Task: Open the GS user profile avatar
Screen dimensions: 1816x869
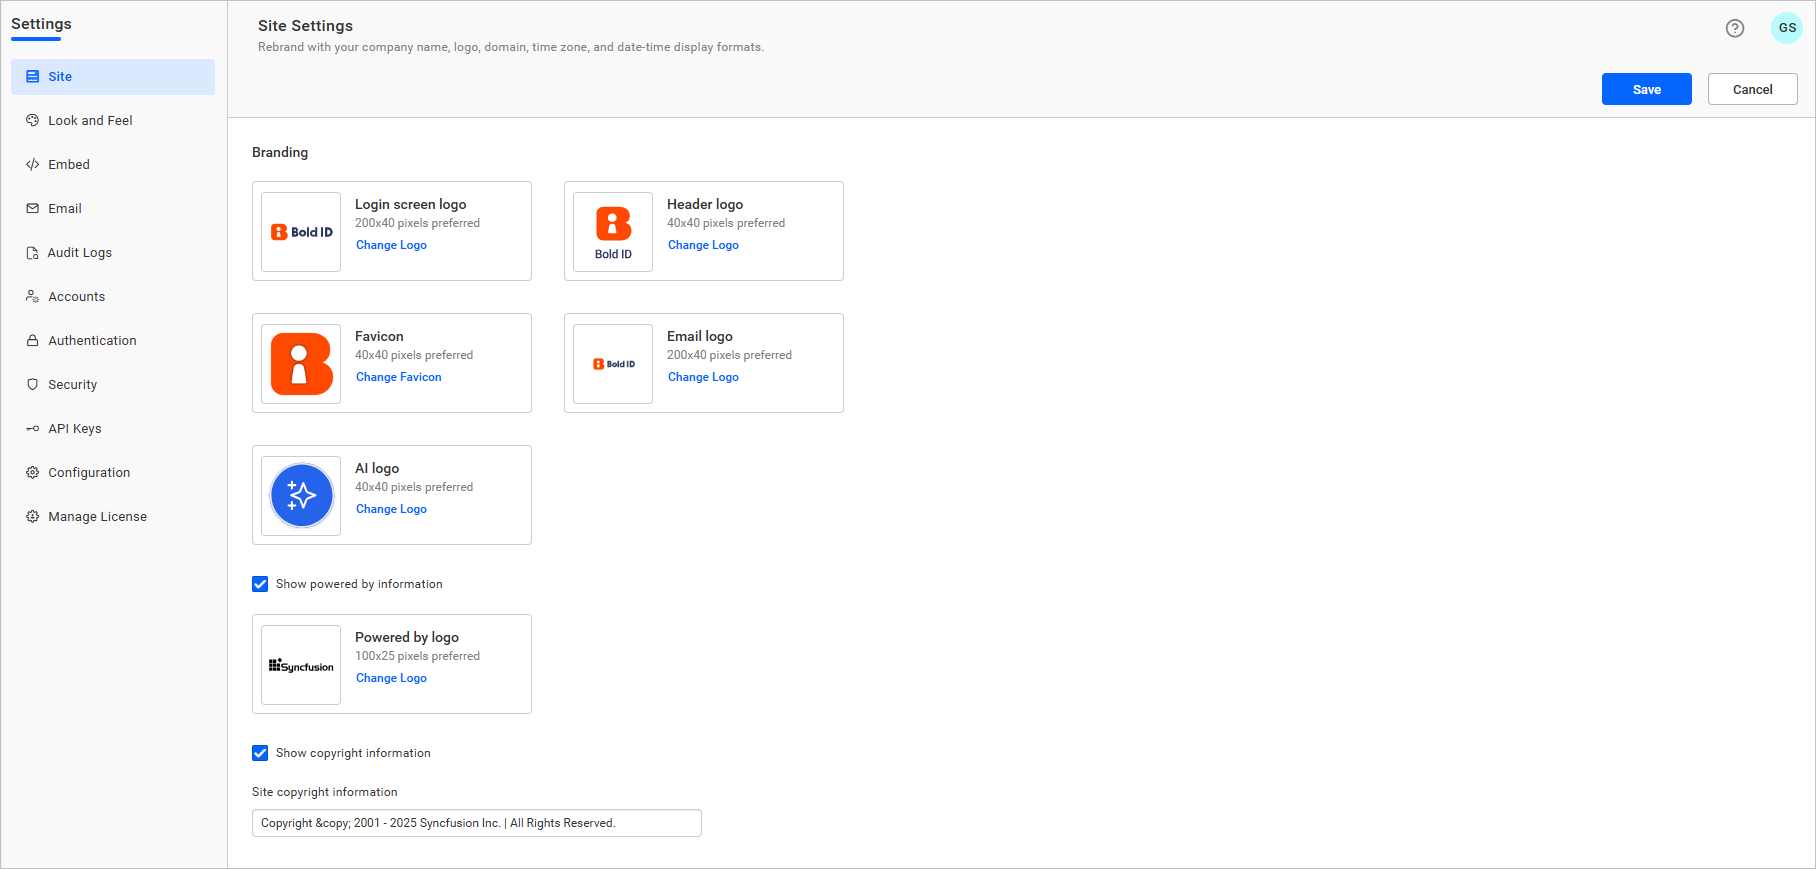Action: [1786, 28]
